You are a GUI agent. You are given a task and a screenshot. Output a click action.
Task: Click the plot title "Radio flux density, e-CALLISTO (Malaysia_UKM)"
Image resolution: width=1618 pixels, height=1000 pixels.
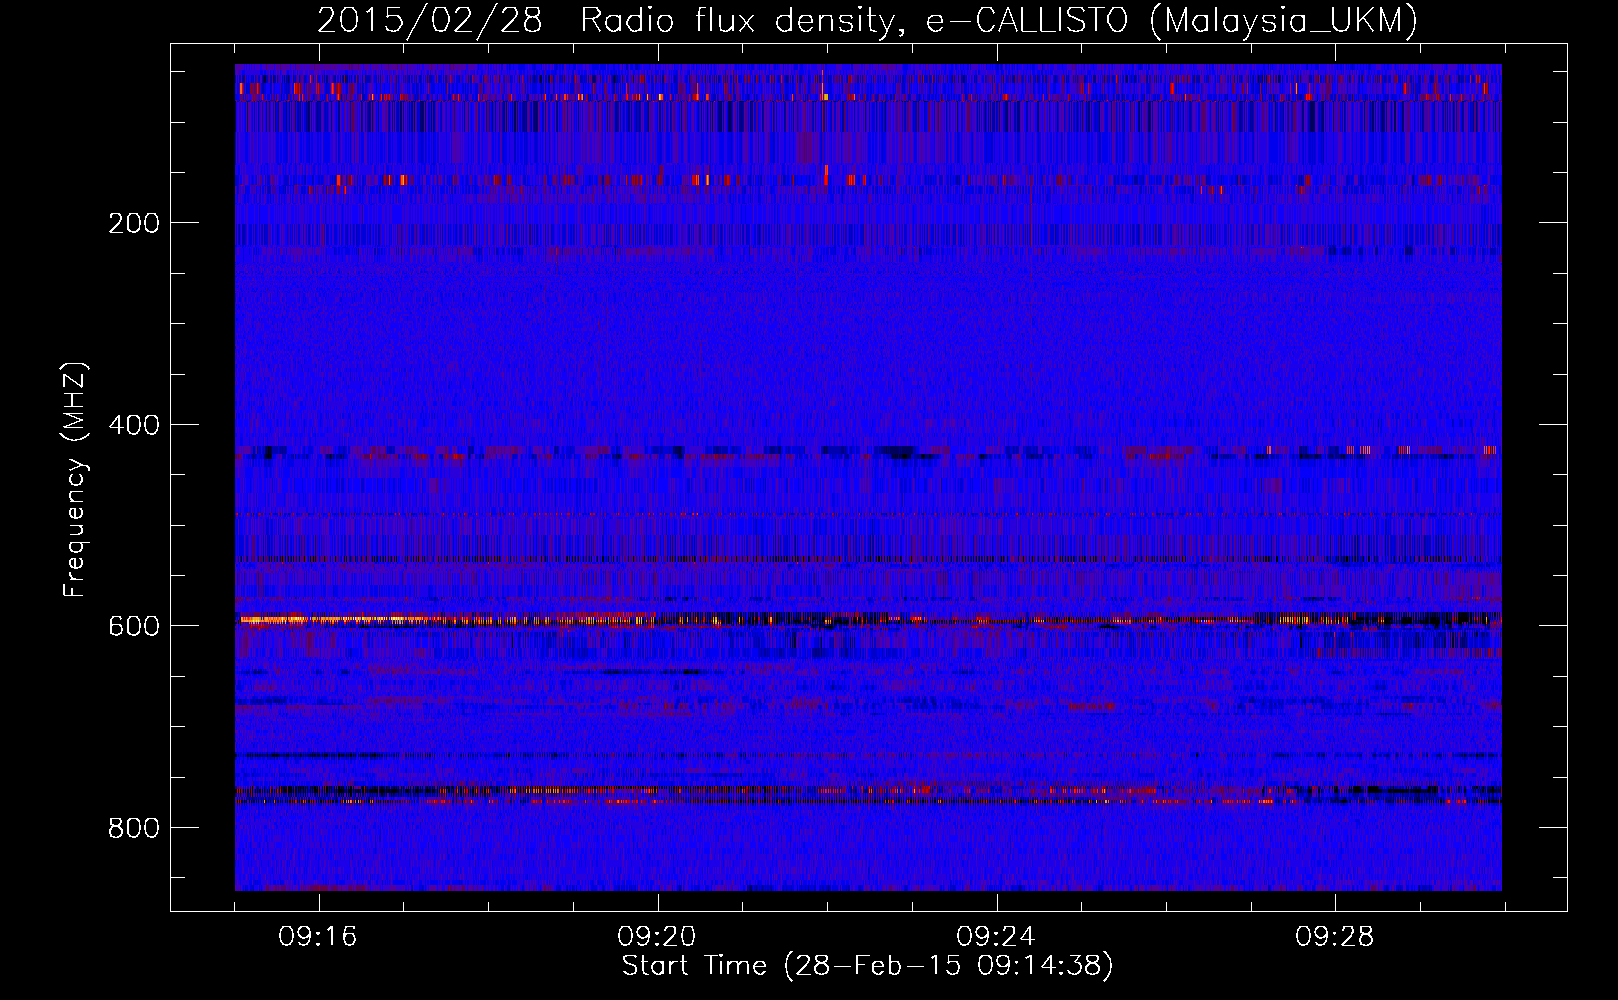pos(999,20)
